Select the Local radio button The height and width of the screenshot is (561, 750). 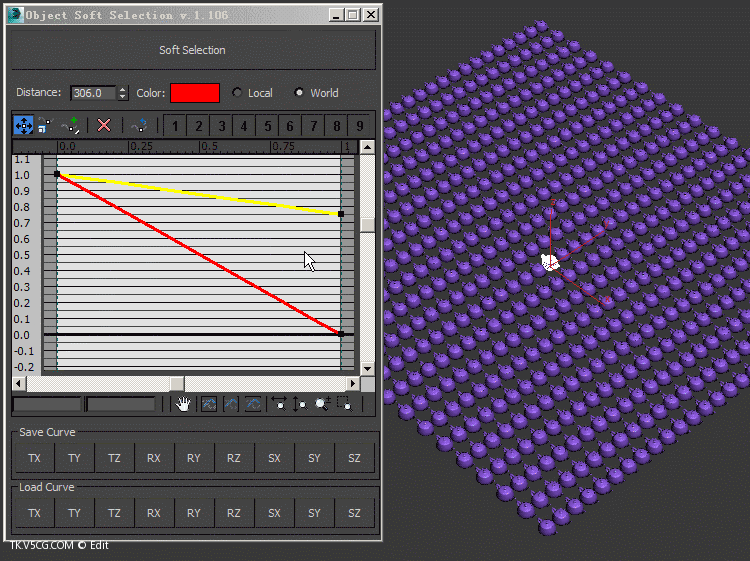[x=237, y=93]
